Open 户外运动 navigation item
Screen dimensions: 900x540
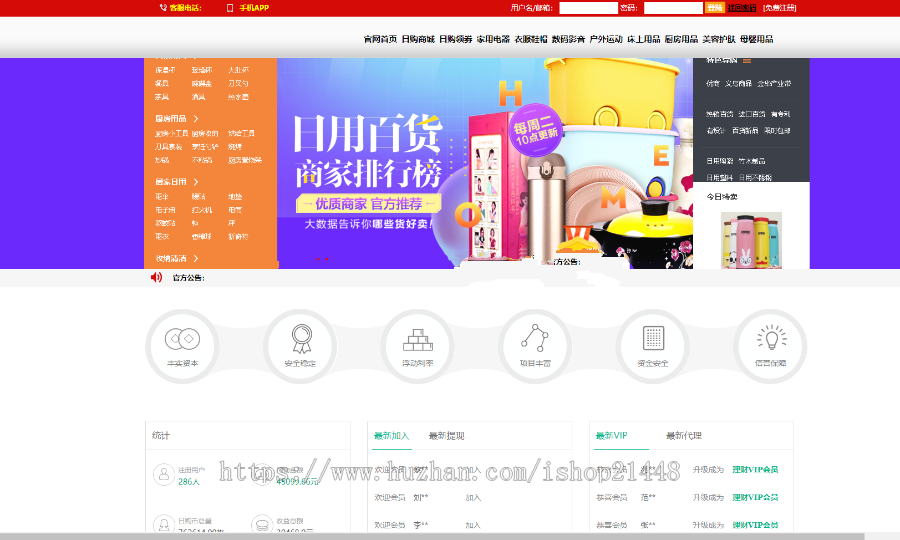(606, 39)
